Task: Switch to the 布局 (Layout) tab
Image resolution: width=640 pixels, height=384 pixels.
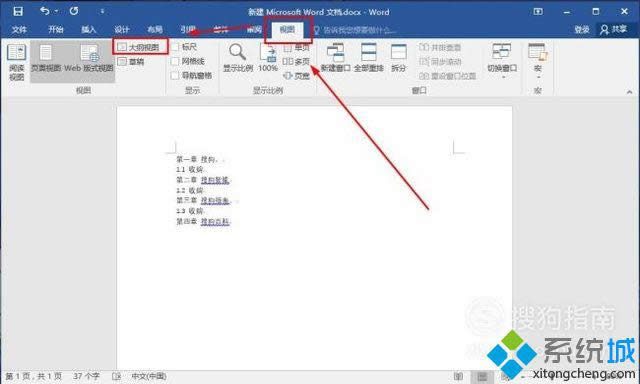Action: coord(155,29)
